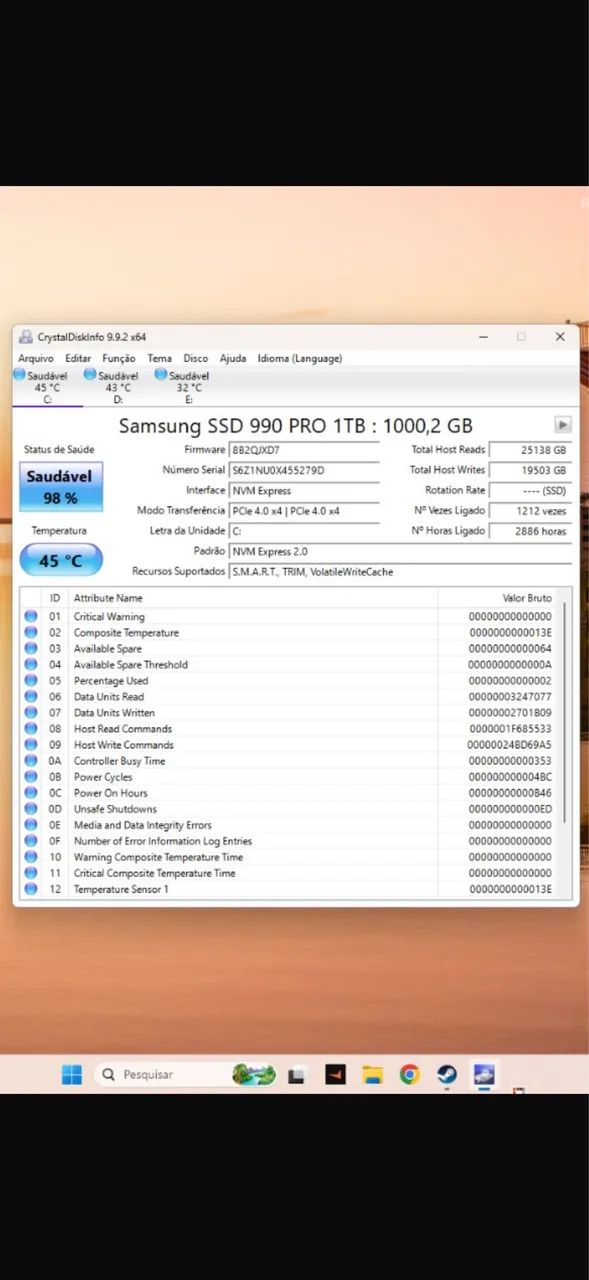Open Steam from the taskbar
The height and width of the screenshot is (1280, 589).
[447, 1075]
